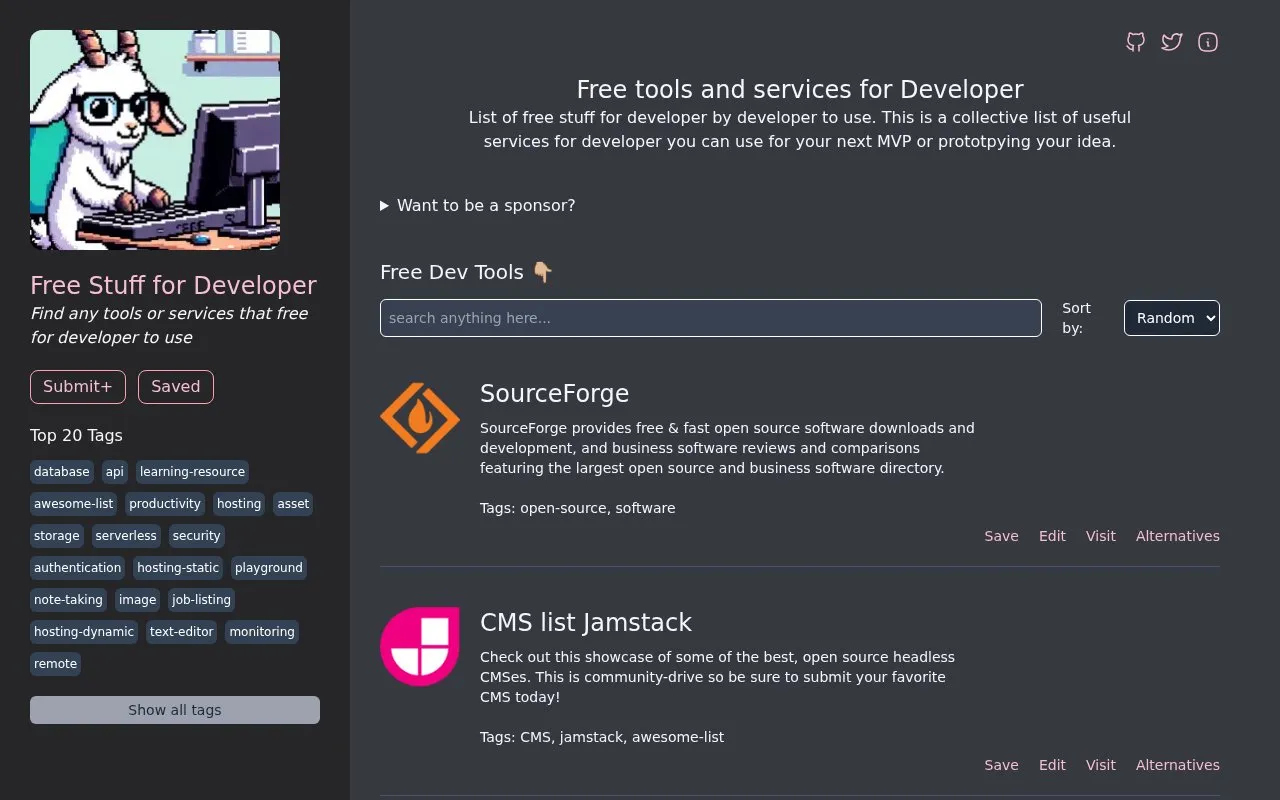
Task: Click the SourceForge logo icon
Action: coord(420,418)
